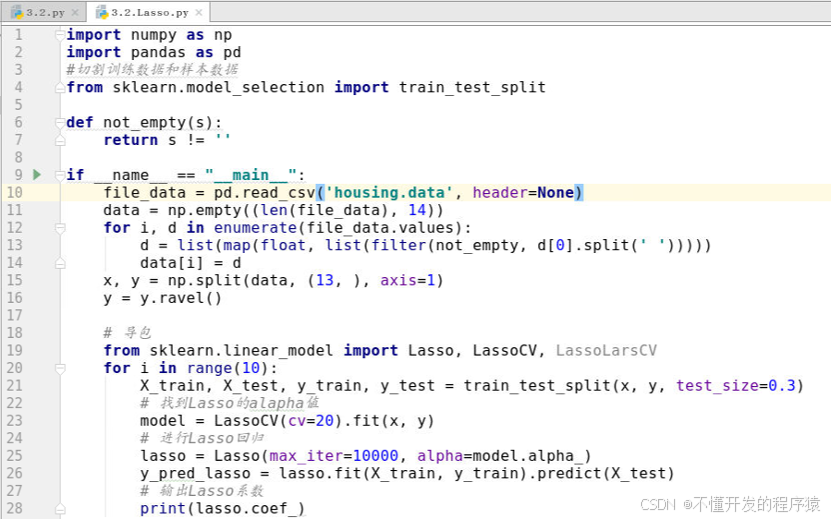The height and width of the screenshot is (520, 832).
Task: Click pandas import on line 2
Action: tap(158, 52)
